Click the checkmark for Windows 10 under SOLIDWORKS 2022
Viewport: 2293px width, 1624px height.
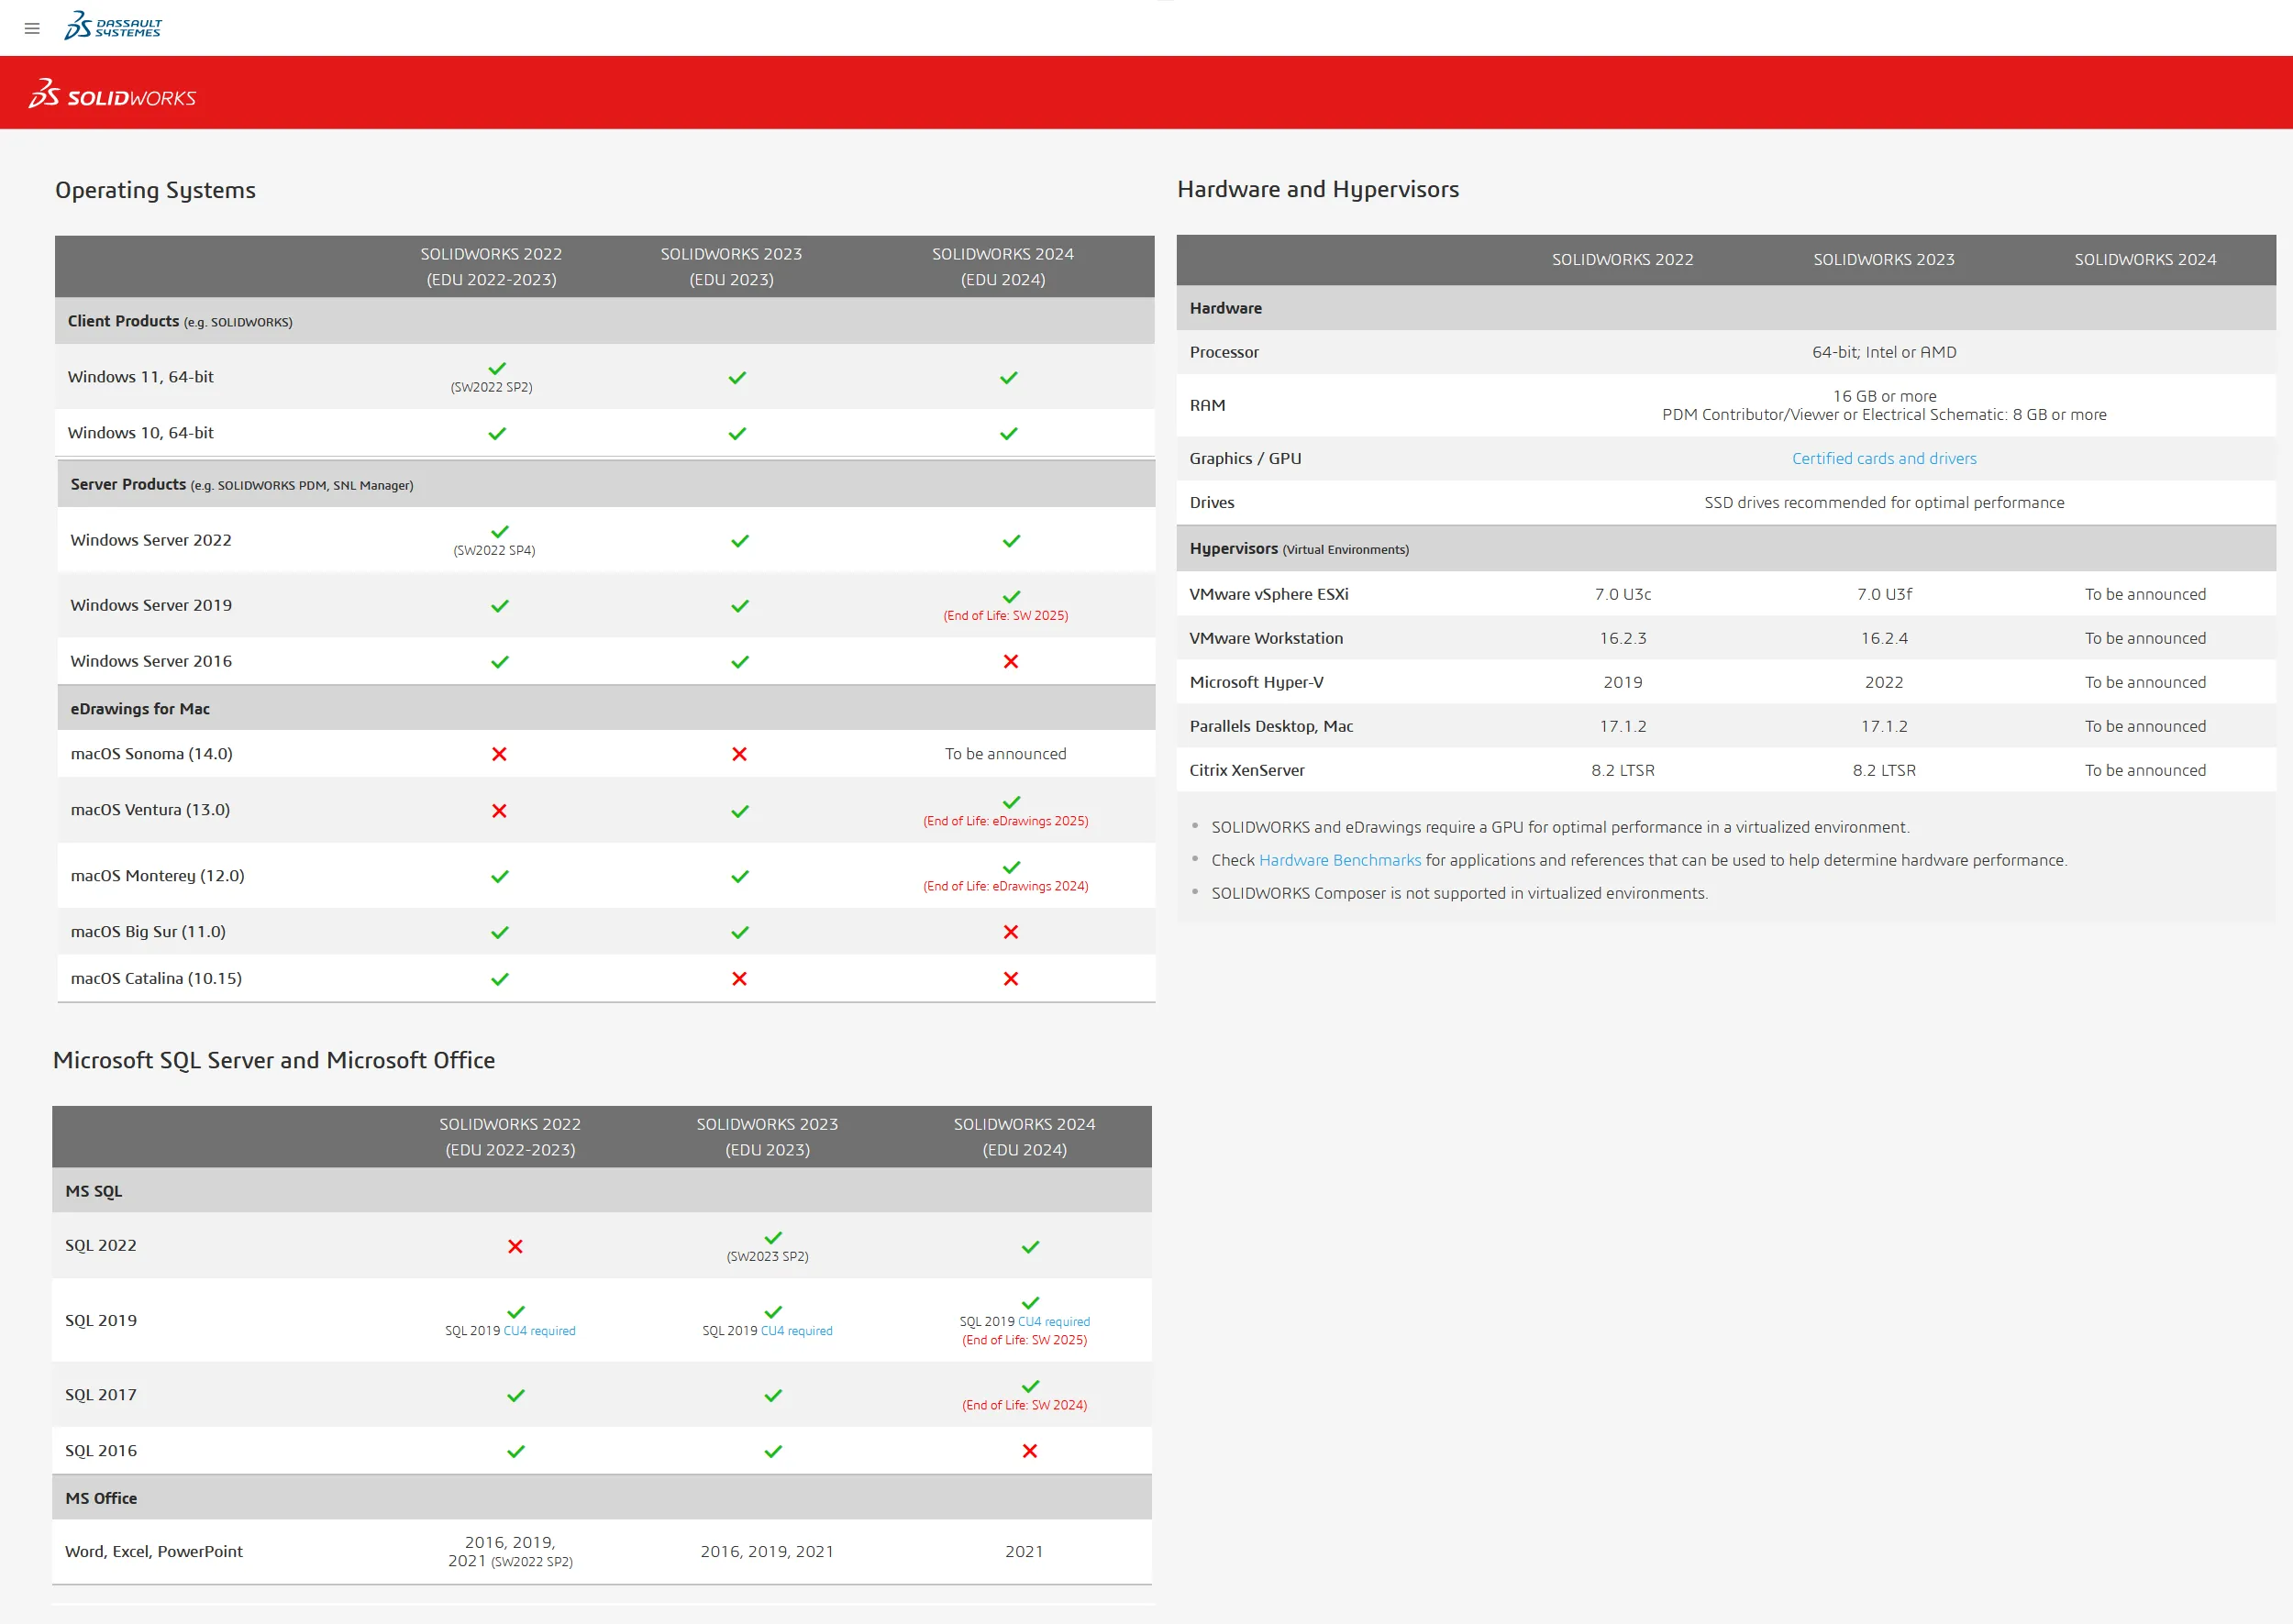coord(497,432)
